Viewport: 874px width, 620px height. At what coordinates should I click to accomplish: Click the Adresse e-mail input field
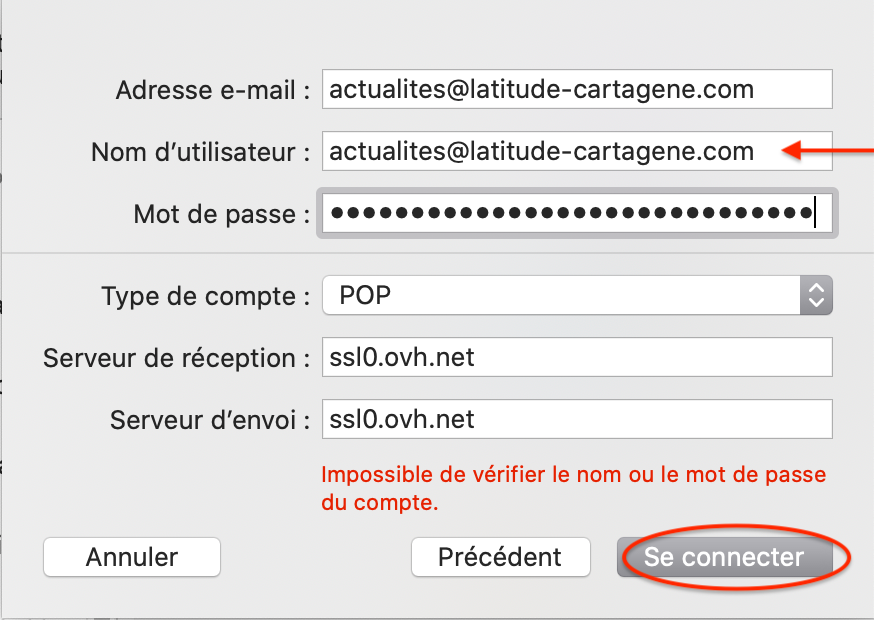coord(577,90)
